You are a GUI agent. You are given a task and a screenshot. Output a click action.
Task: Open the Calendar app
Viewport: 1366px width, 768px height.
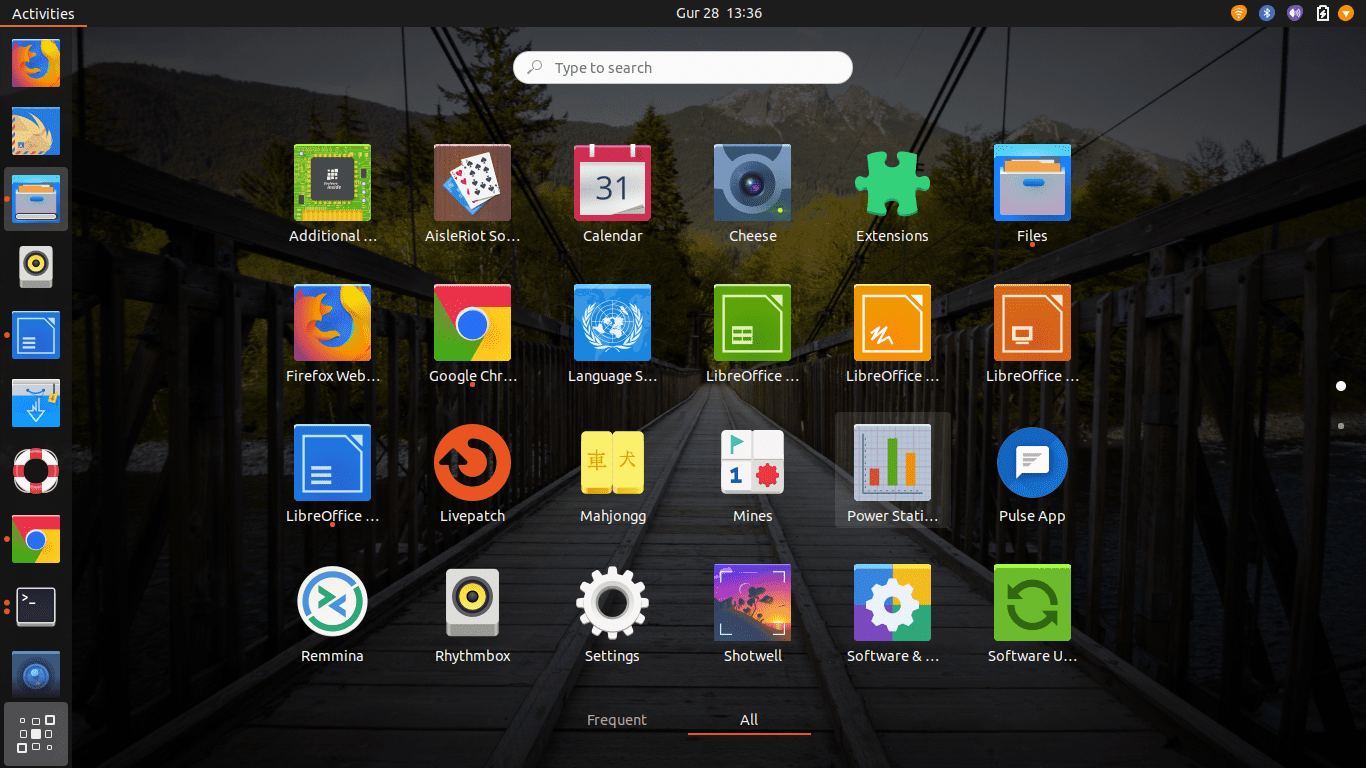(x=612, y=183)
